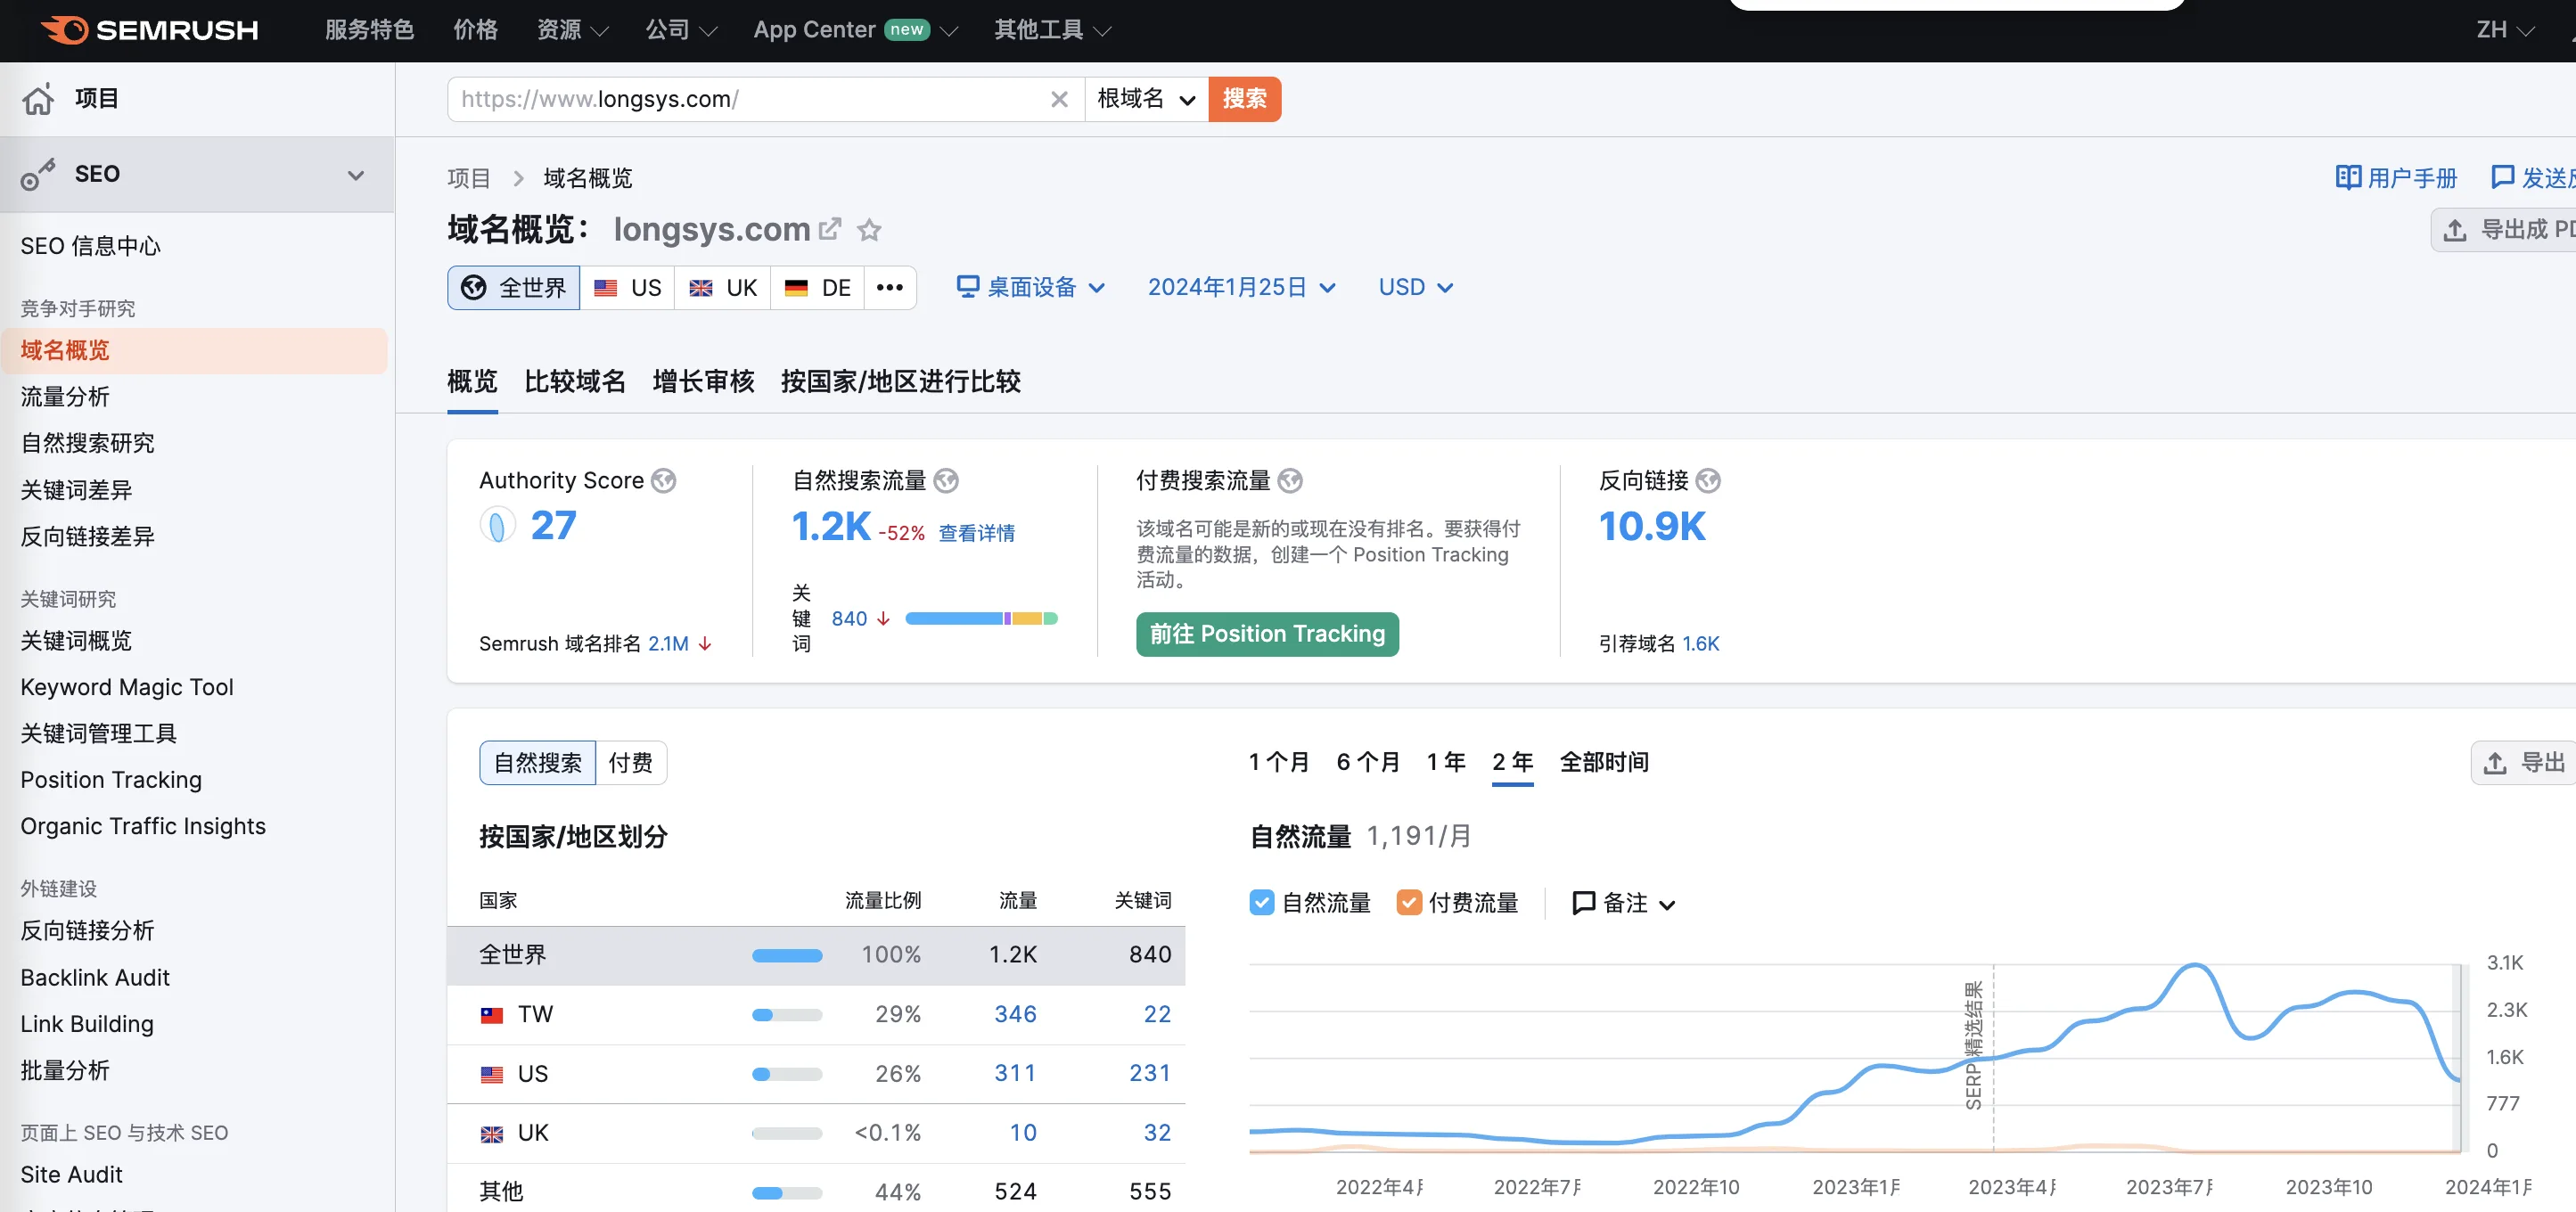Open the 根域名 scope dropdown
The width and height of the screenshot is (2576, 1212).
click(x=1146, y=99)
